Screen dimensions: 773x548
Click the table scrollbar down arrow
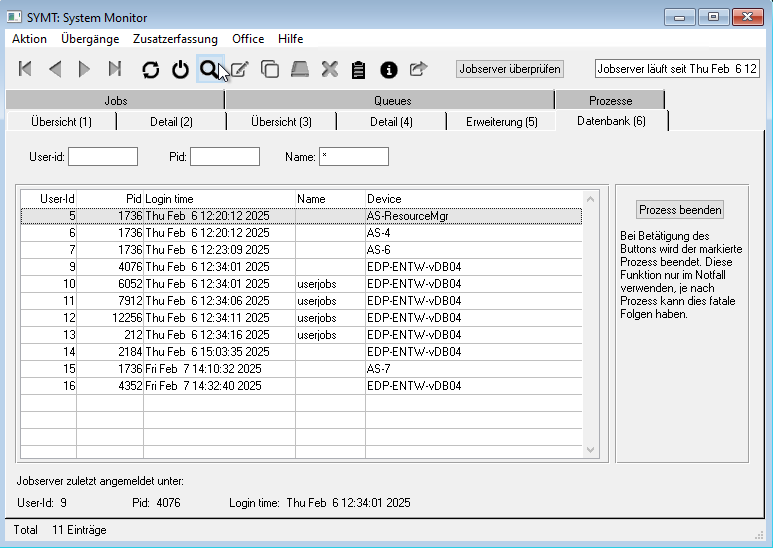tap(590, 451)
